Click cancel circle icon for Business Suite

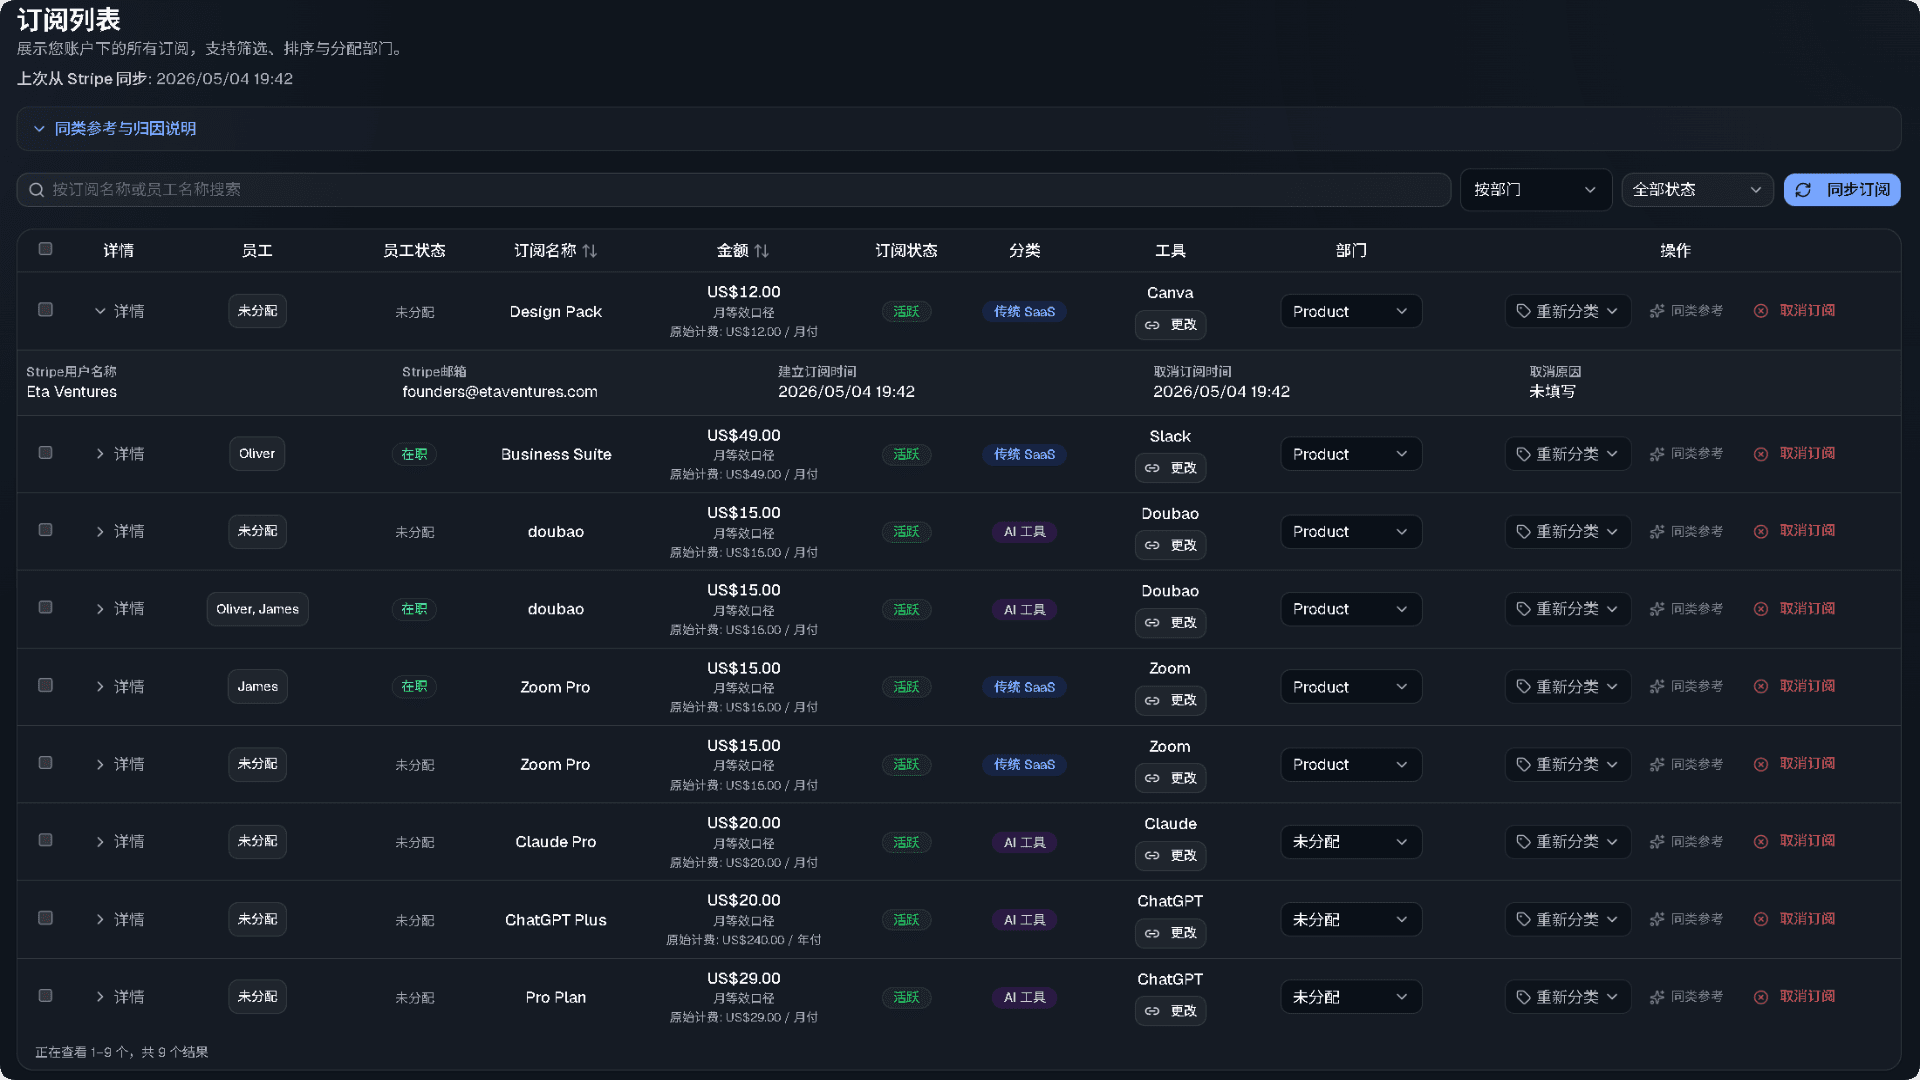click(x=1761, y=454)
